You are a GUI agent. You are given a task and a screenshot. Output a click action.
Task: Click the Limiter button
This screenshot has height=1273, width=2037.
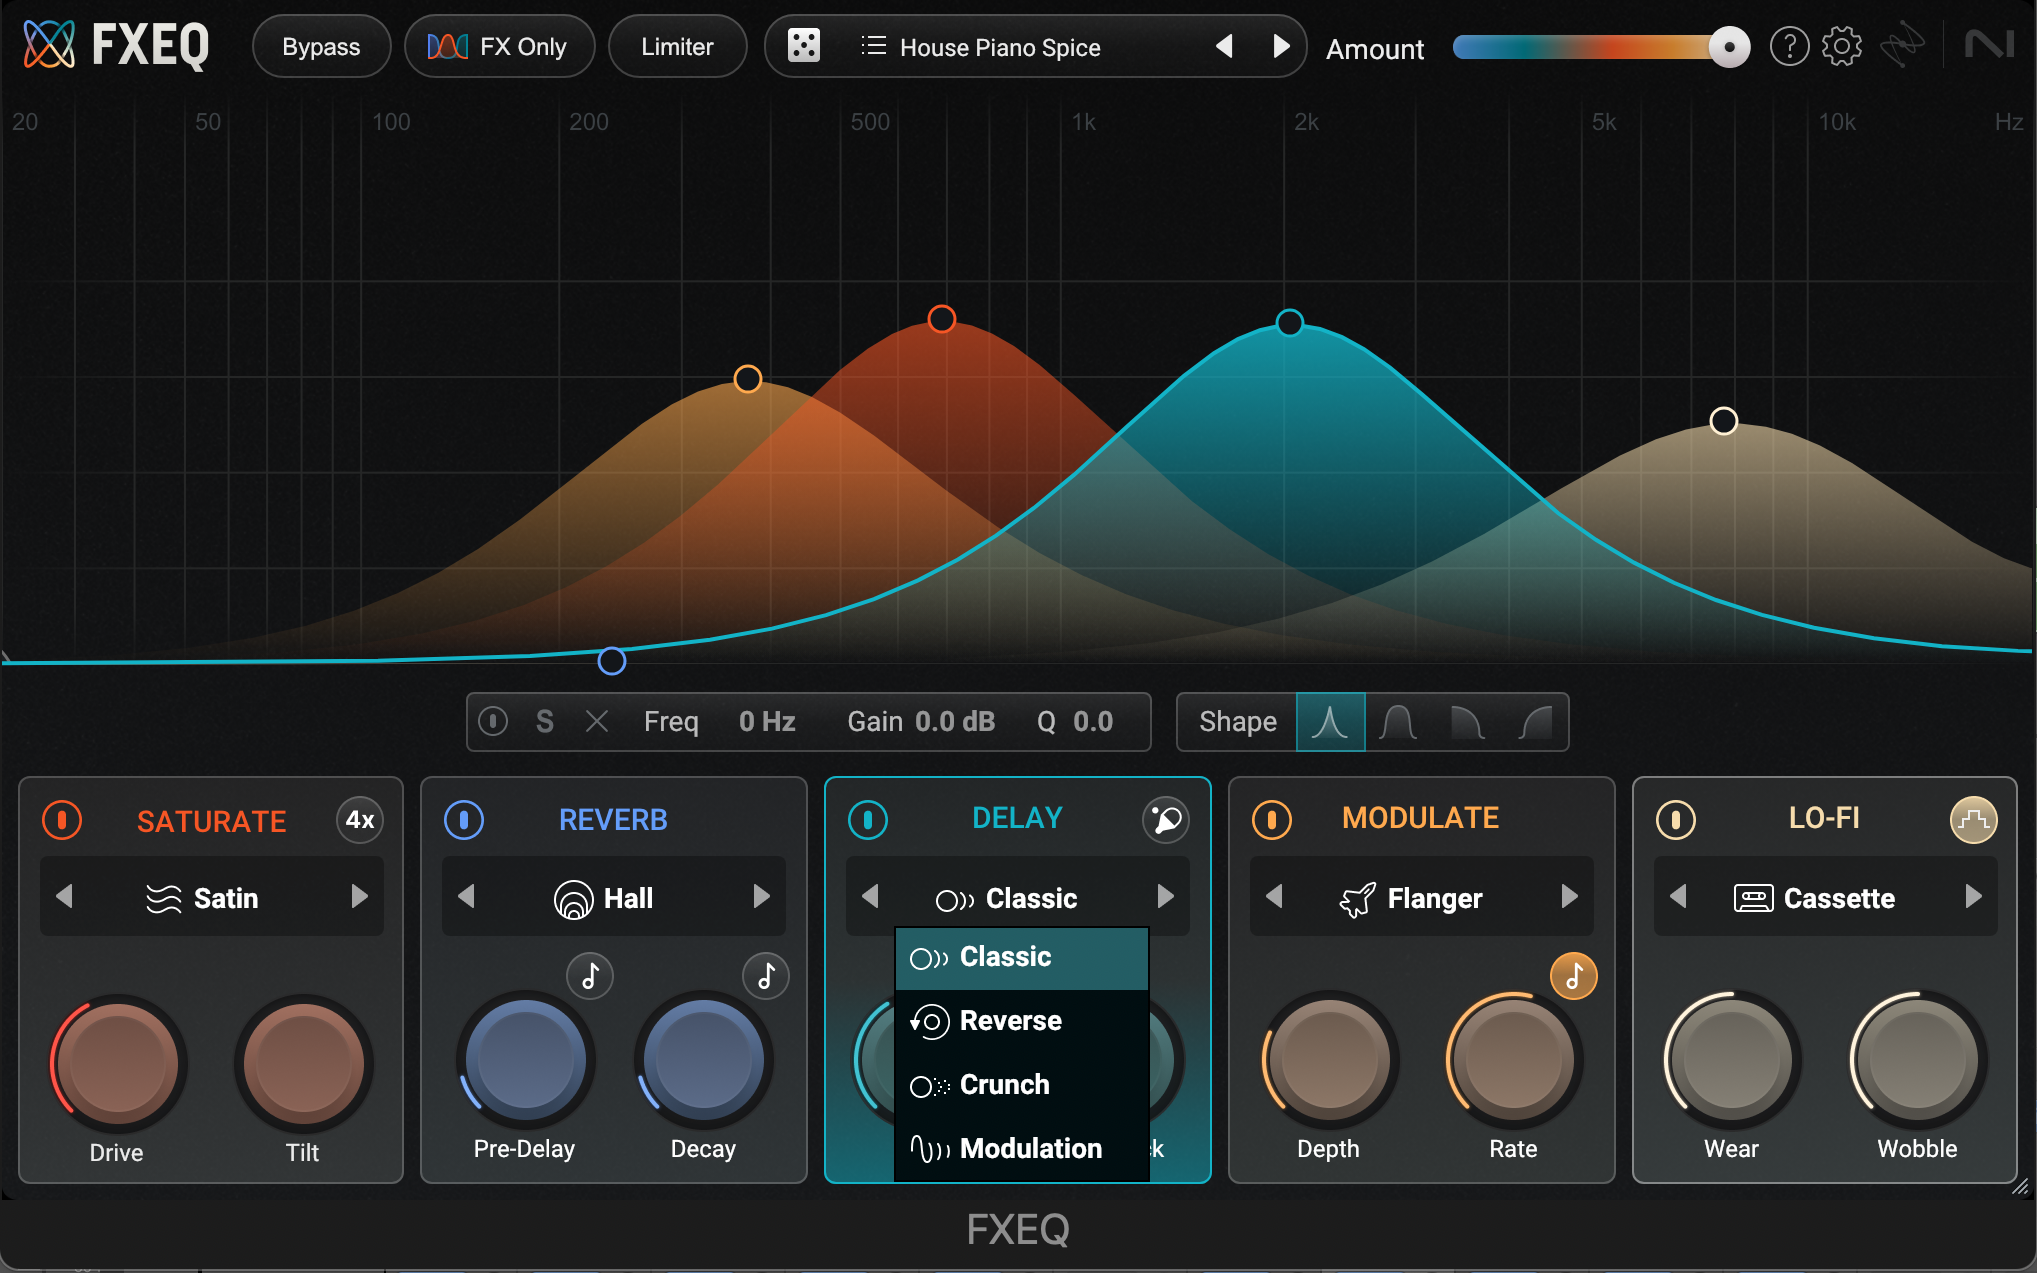point(677,47)
